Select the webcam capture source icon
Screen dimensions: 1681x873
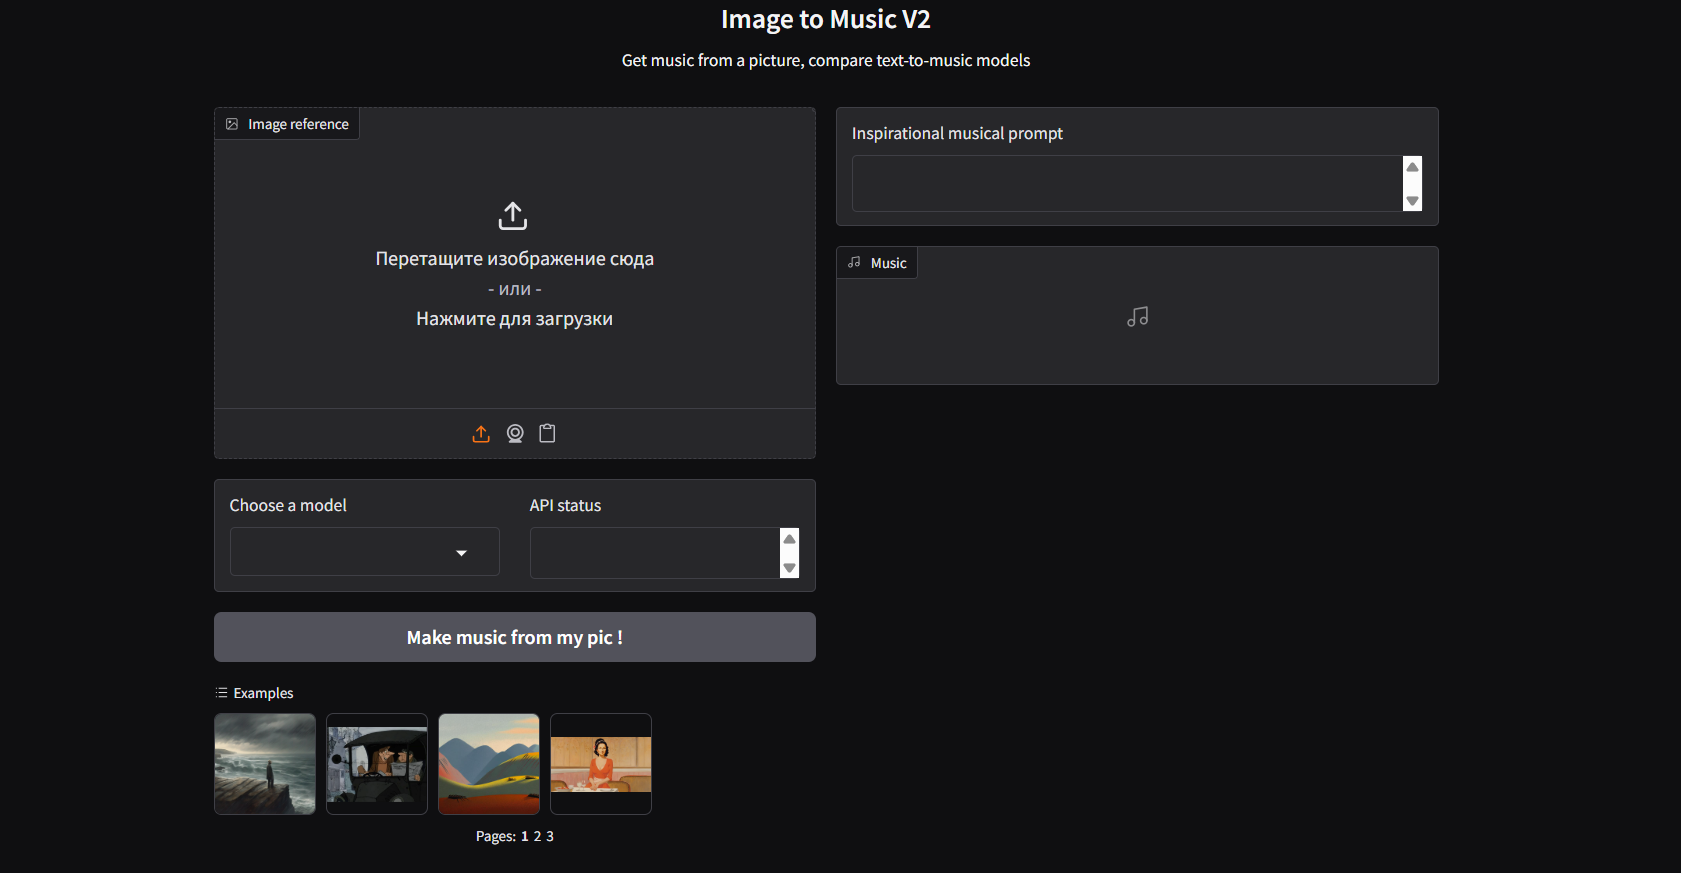515,434
